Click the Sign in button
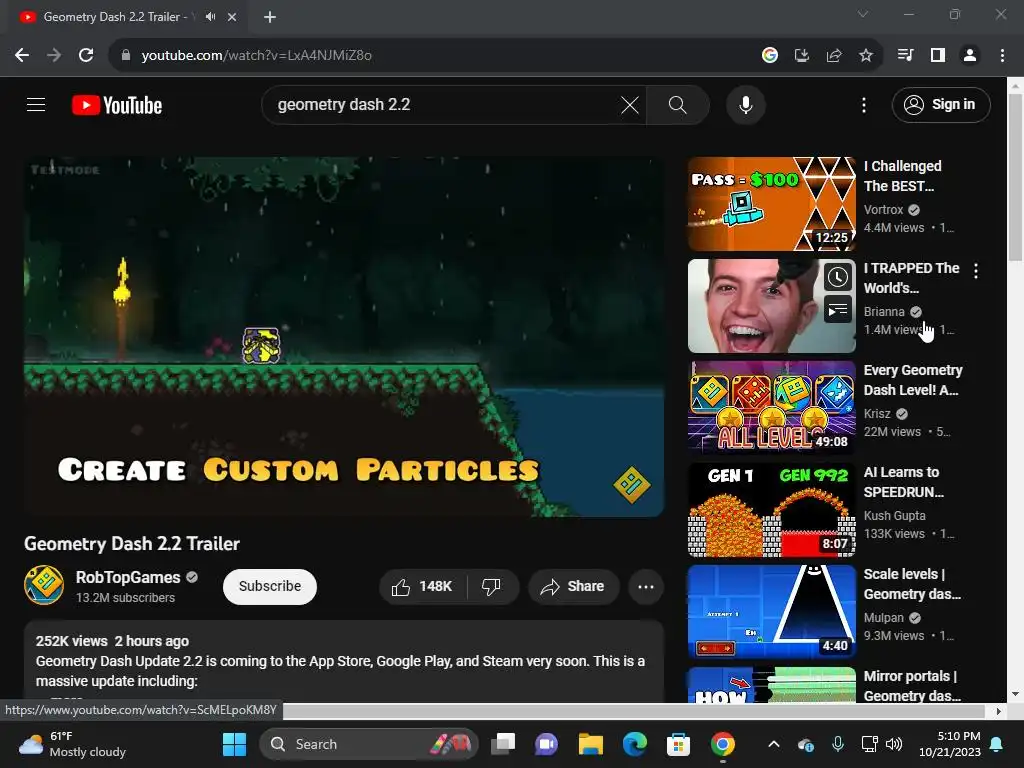Image resolution: width=1024 pixels, height=768 pixels. 941,104
